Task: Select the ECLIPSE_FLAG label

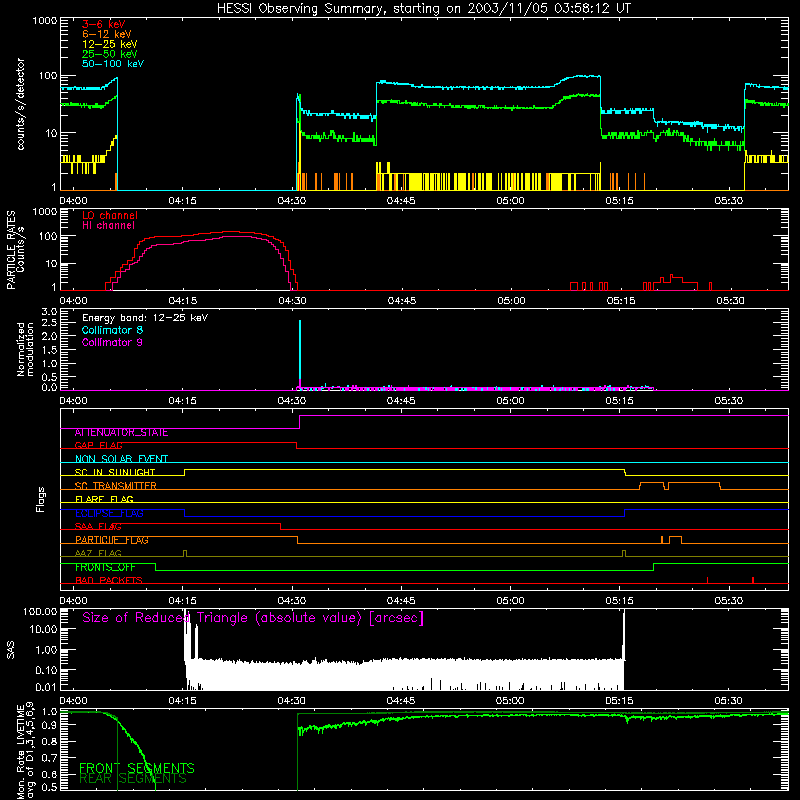Action: (109, 513)
